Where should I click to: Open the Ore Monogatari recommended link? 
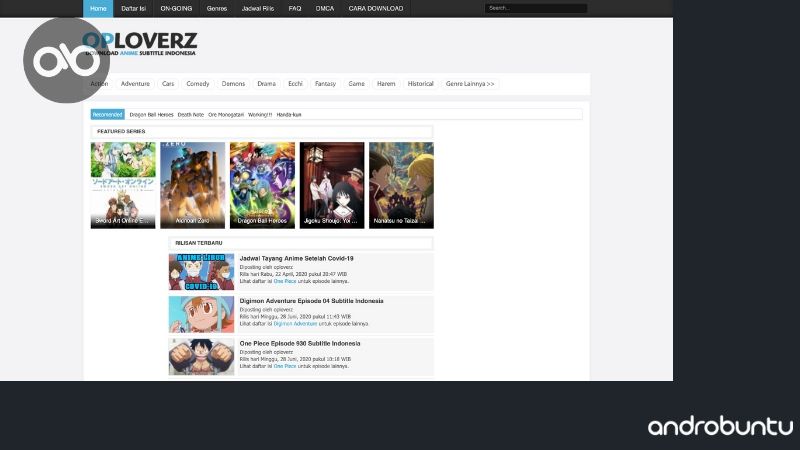(x=226, y=115)
